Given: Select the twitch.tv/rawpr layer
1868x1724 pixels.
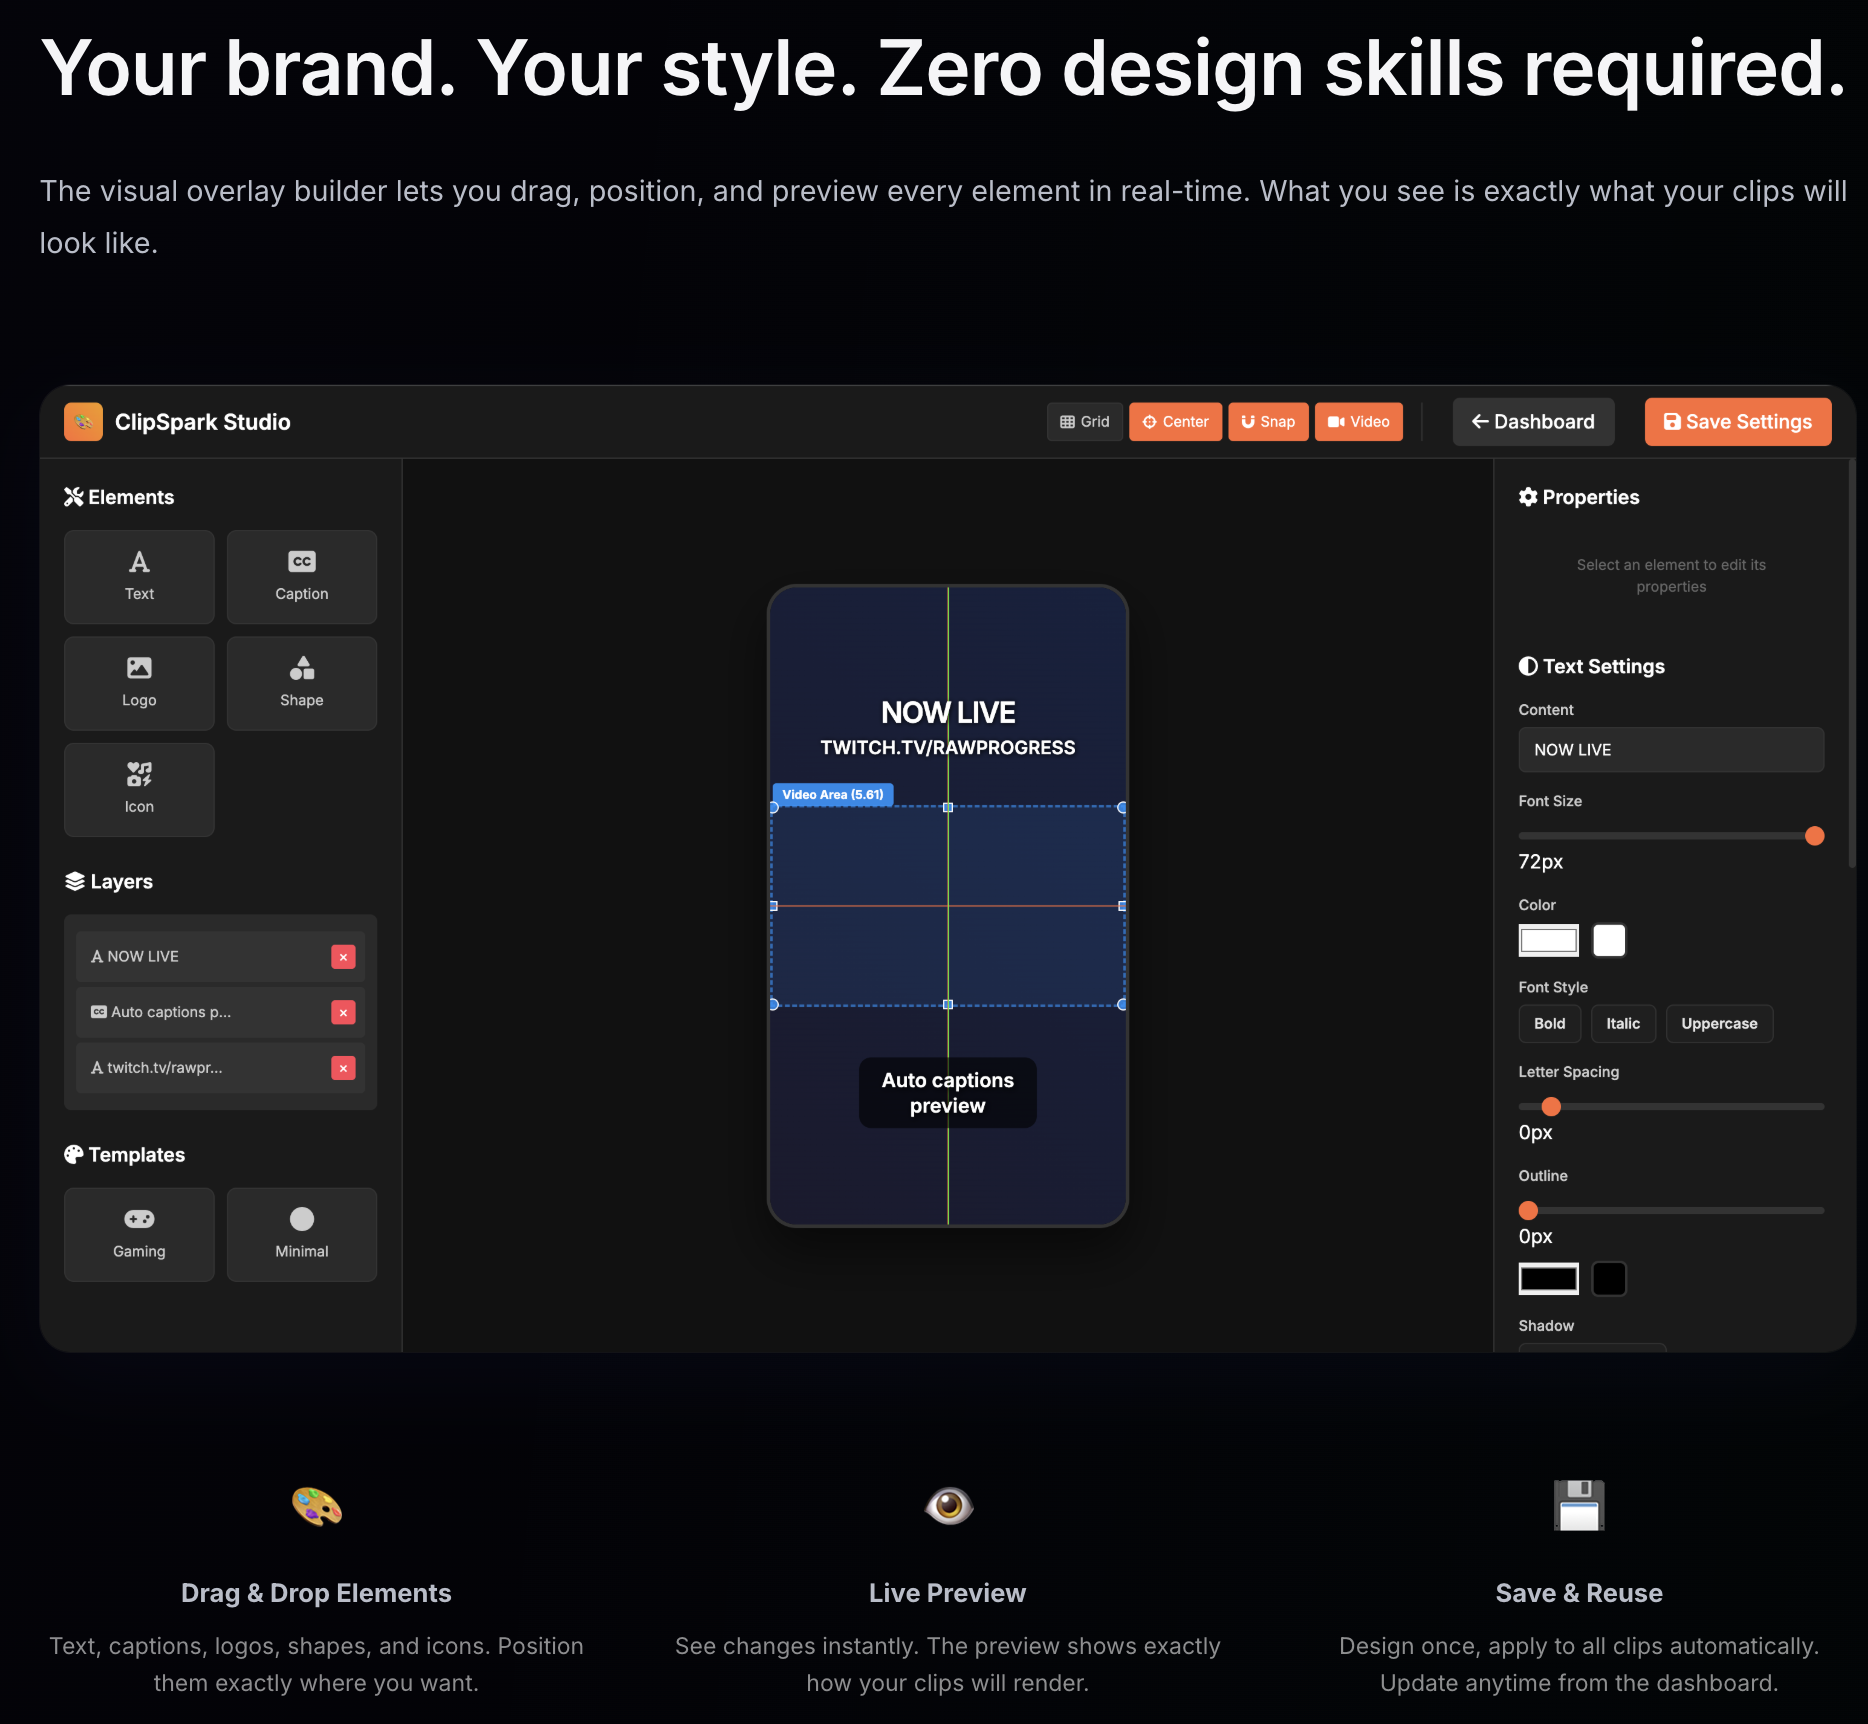Looking at the screenshot, I should [x=200, y=1067].
